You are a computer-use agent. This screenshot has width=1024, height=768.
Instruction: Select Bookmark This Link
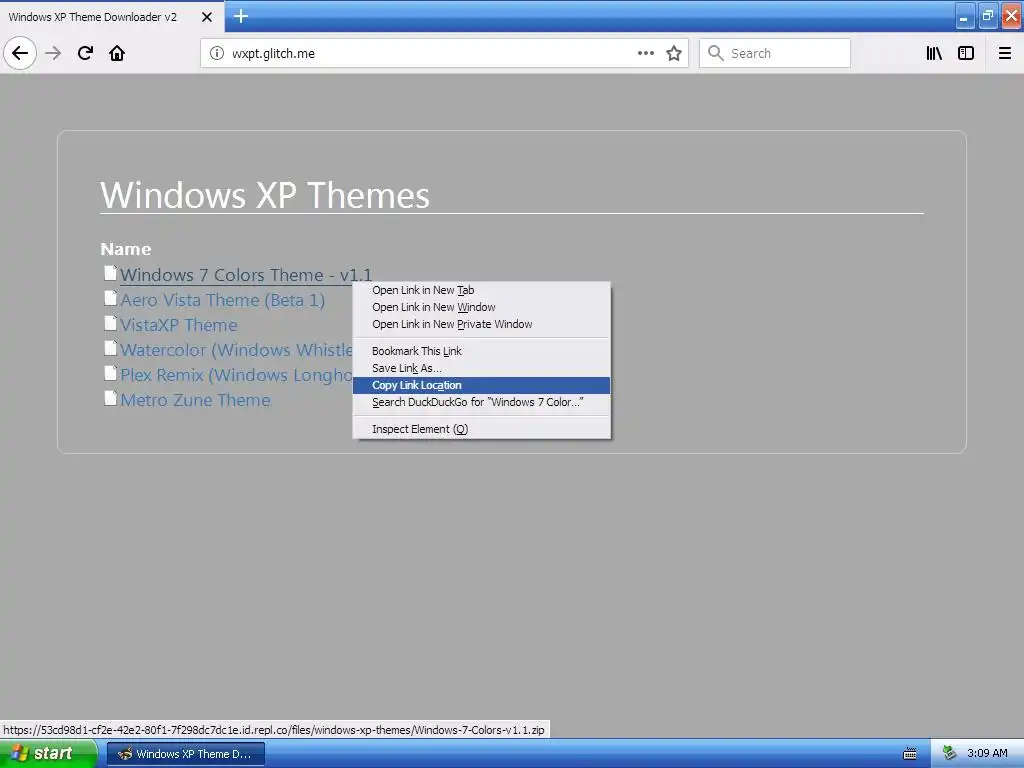481,351
